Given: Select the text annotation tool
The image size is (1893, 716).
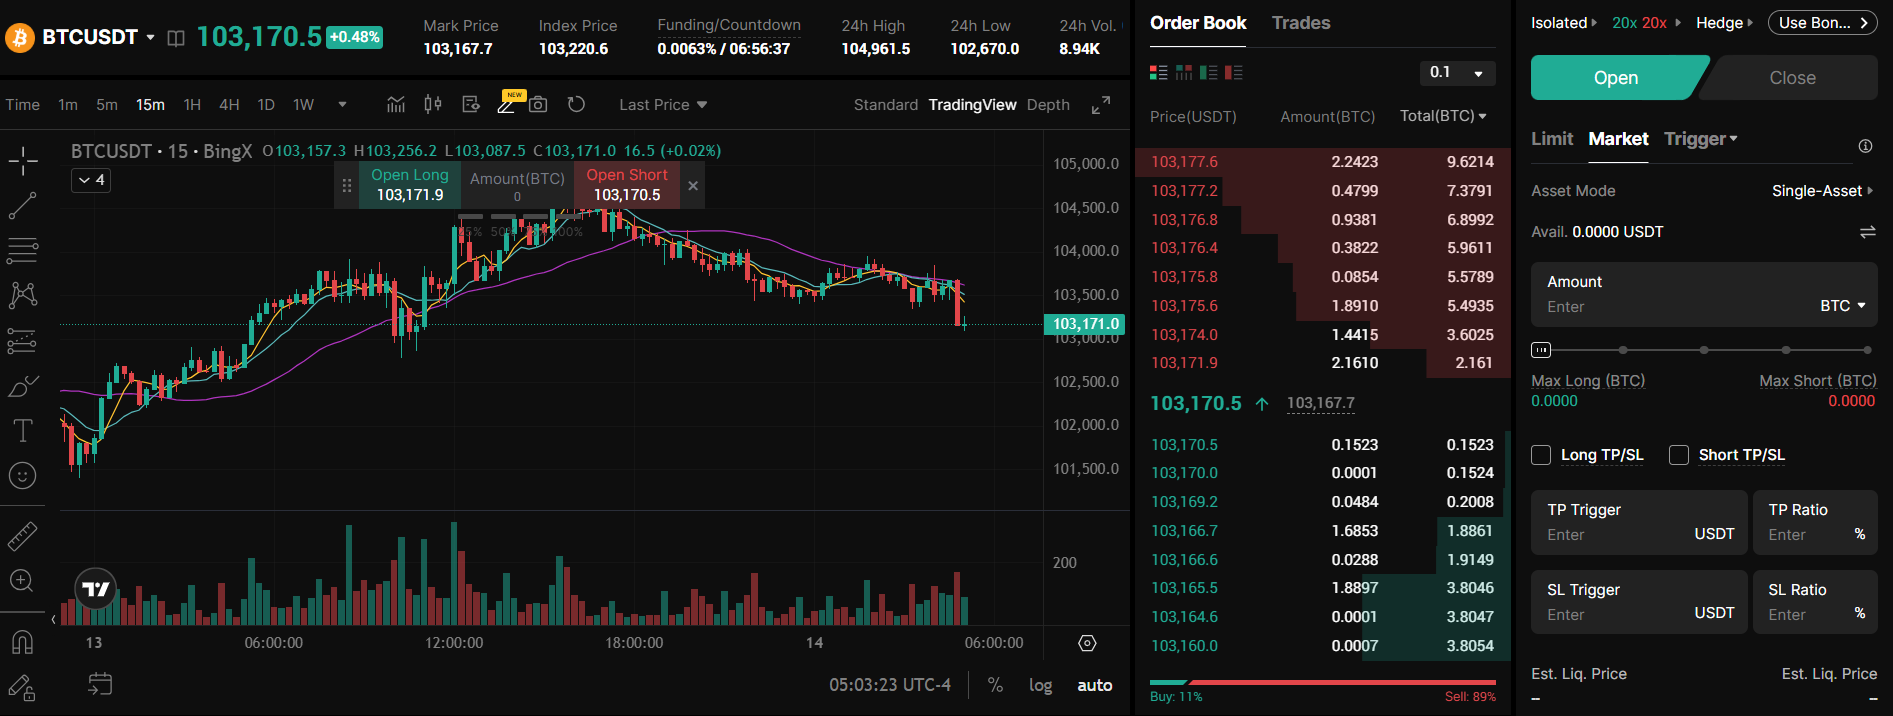Looking at the screenshot, I should tap(22, 431).
